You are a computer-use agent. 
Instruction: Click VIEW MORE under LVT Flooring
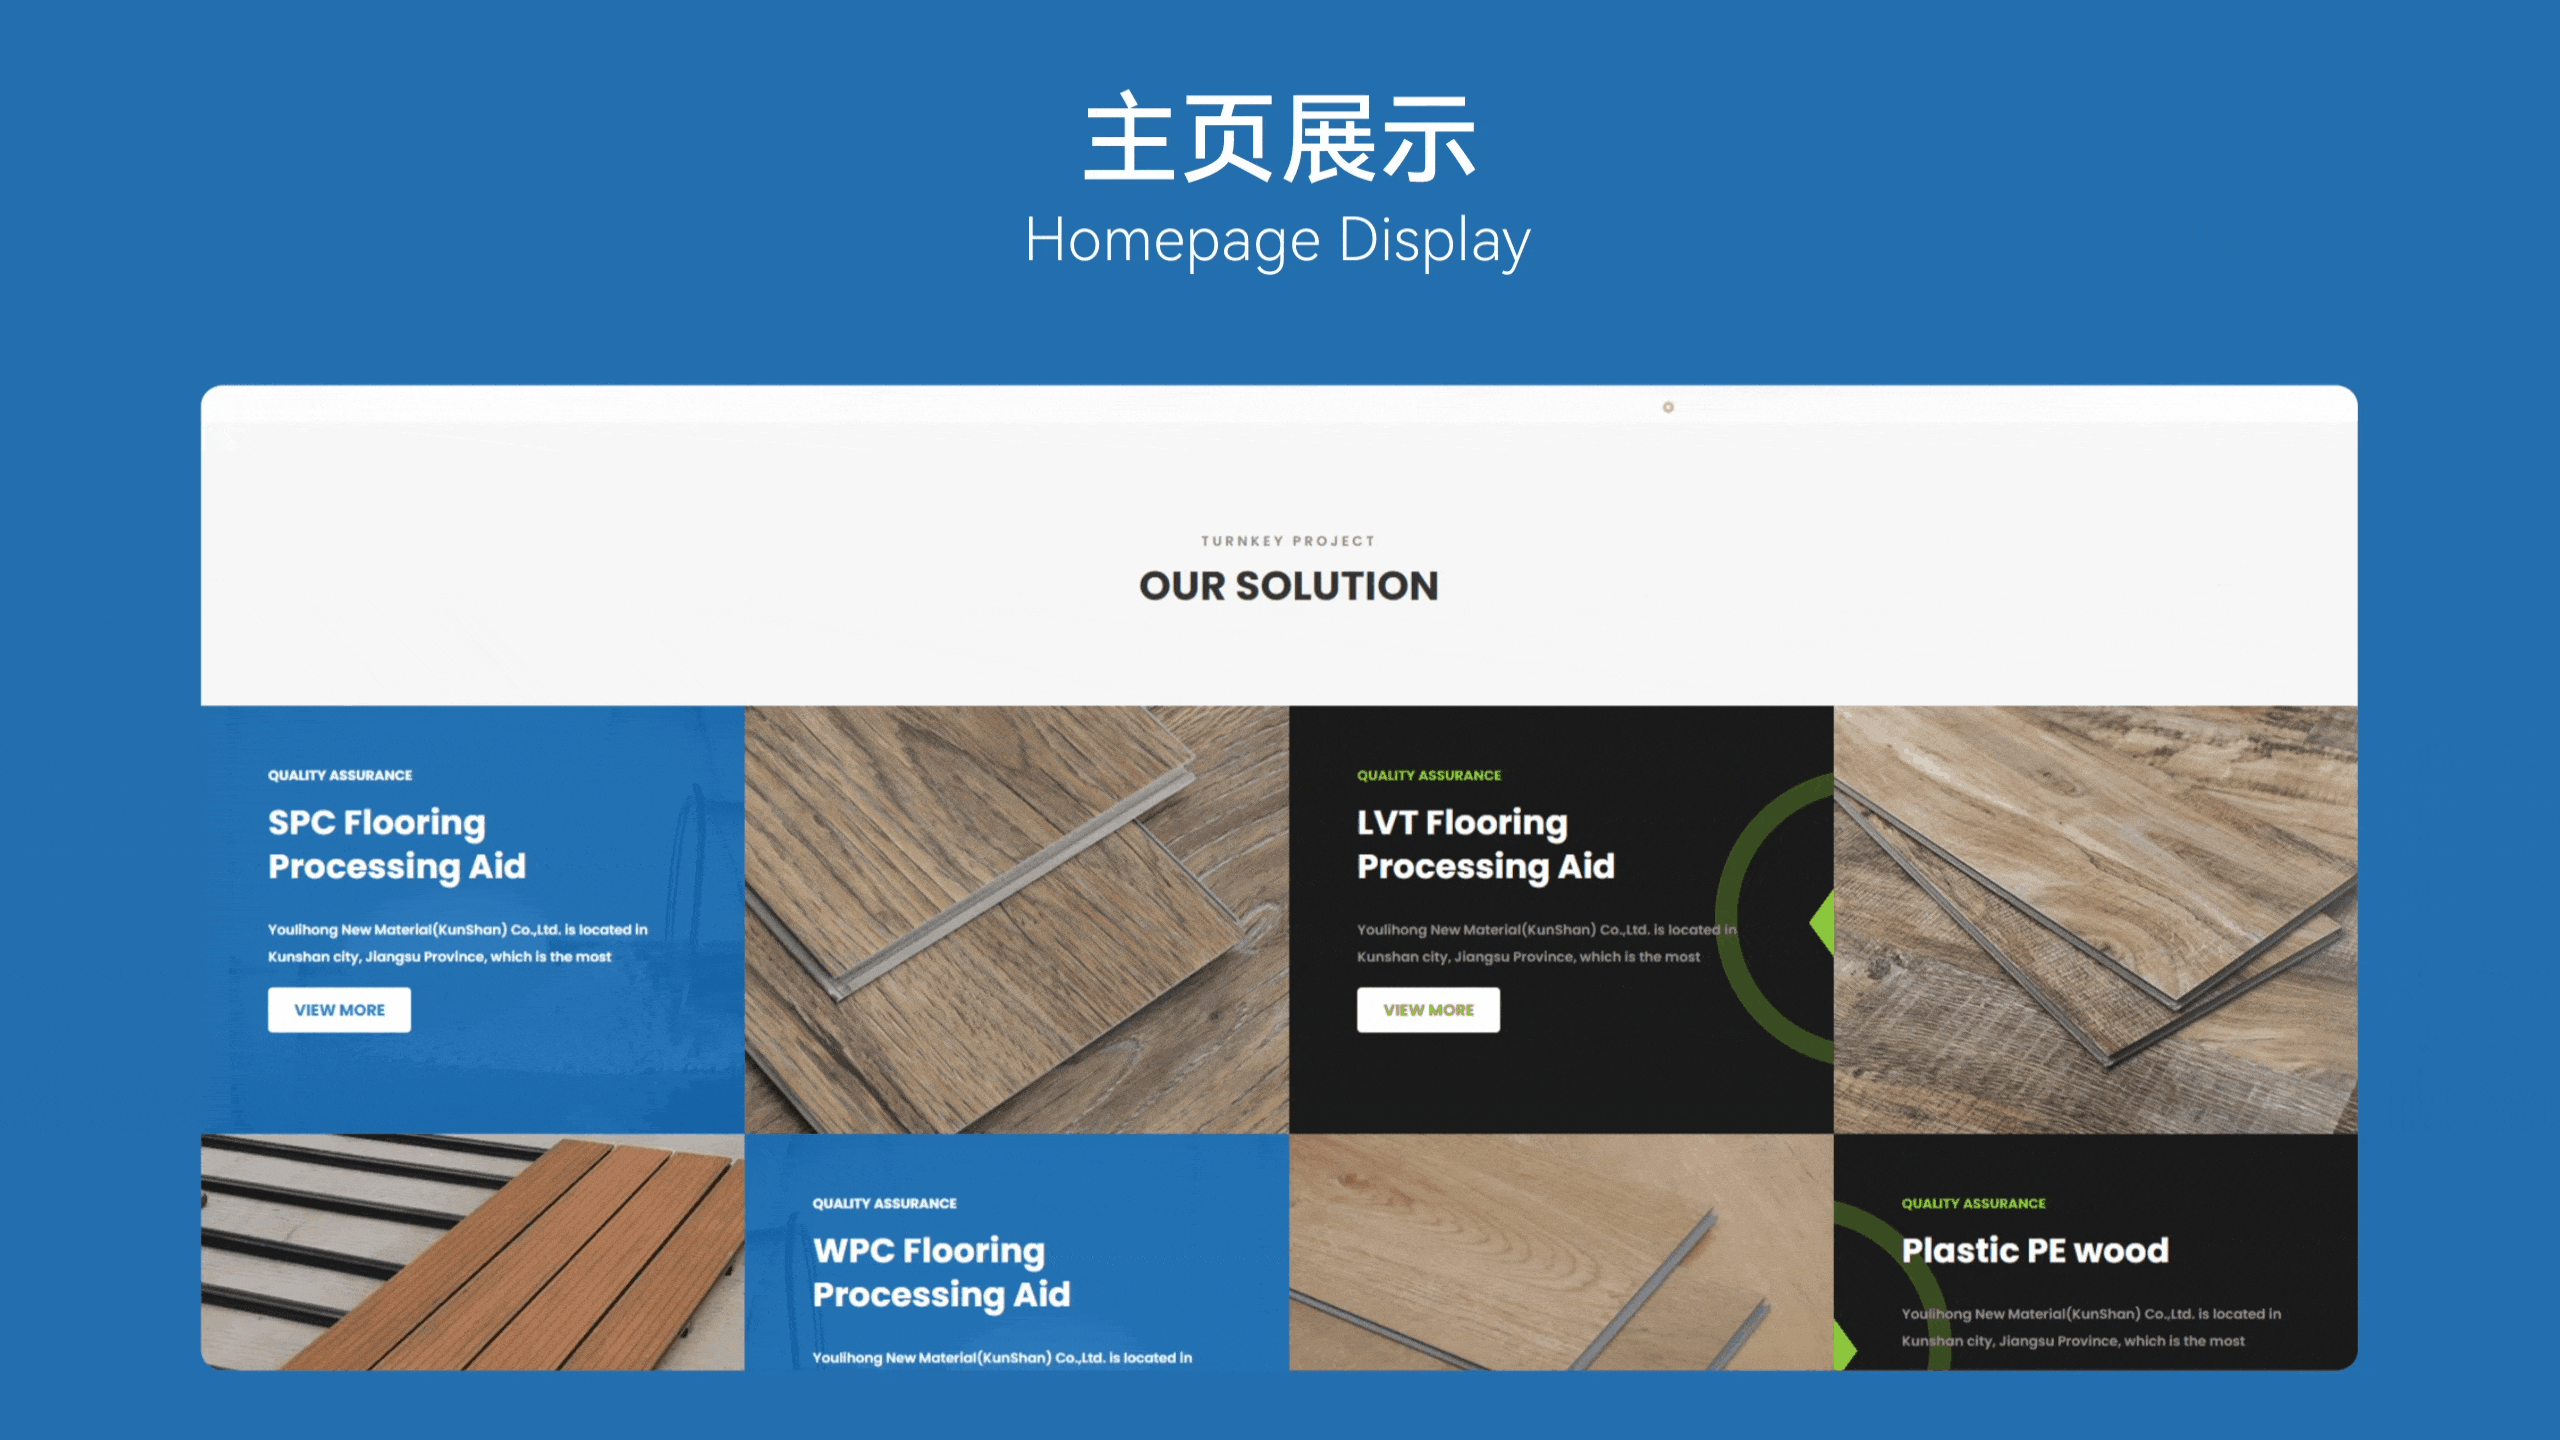(x=1428, y=1010)
